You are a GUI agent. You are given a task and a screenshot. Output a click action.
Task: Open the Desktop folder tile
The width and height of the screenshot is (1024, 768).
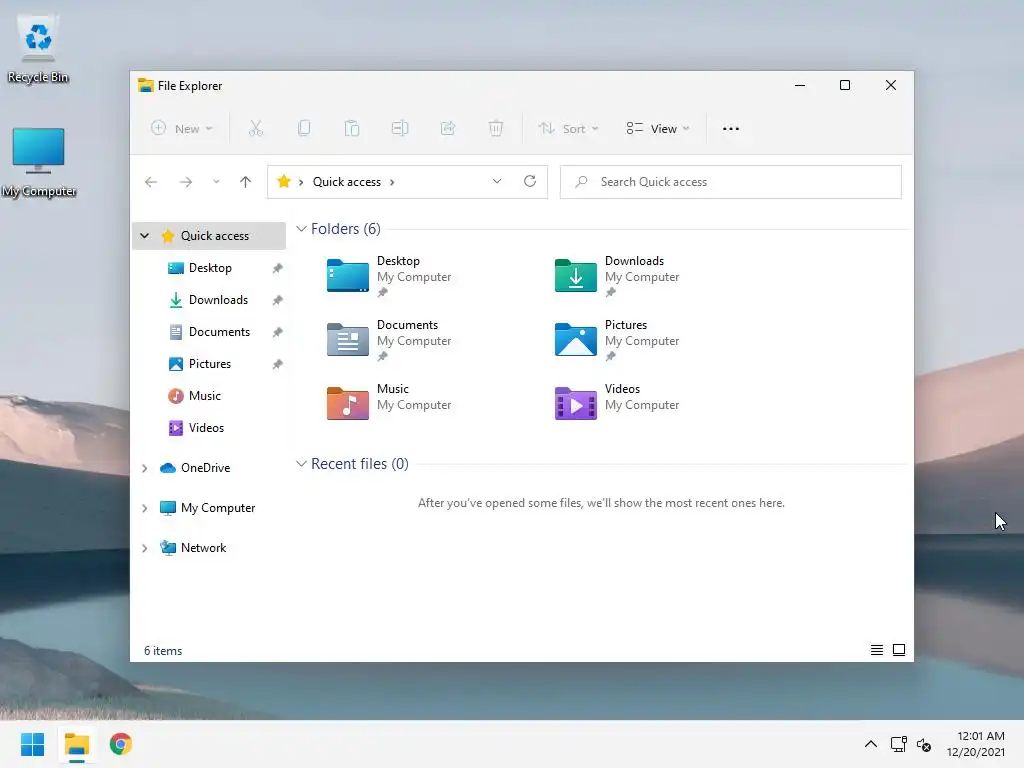[x=389, y=277]
